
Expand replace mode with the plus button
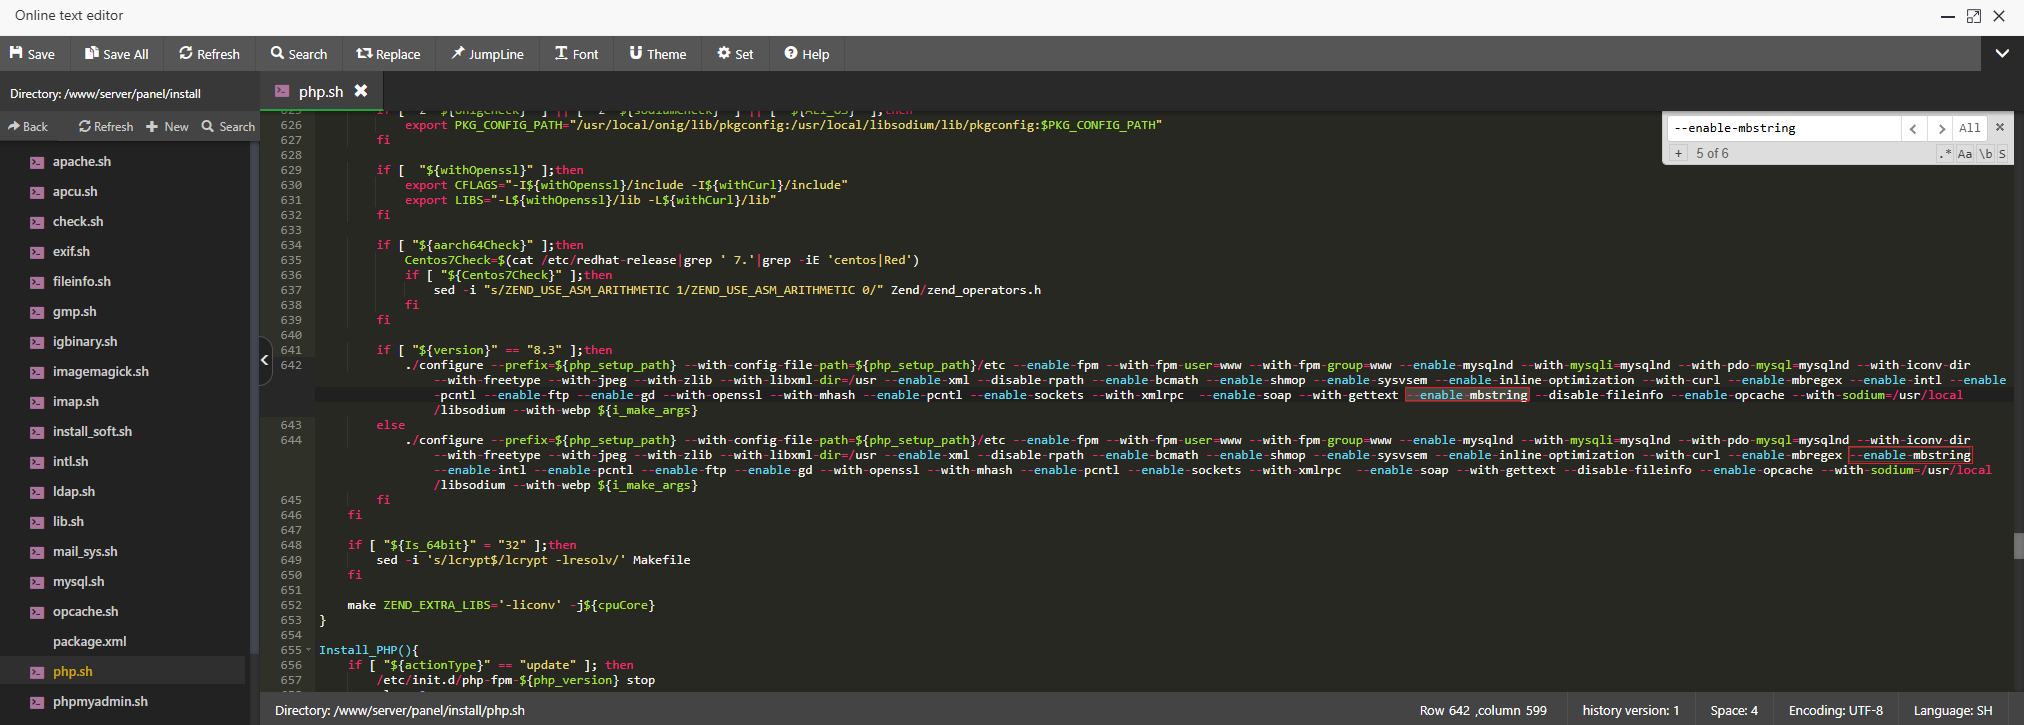point(1679,153)
